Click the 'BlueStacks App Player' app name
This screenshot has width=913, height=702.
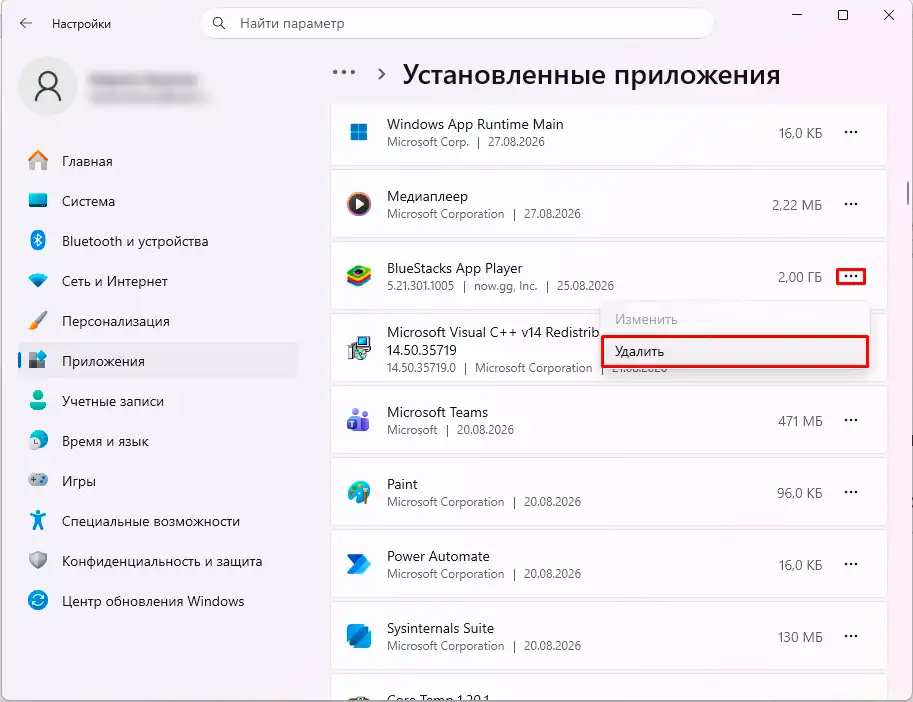pyautogui.click(x=455, y=268)
